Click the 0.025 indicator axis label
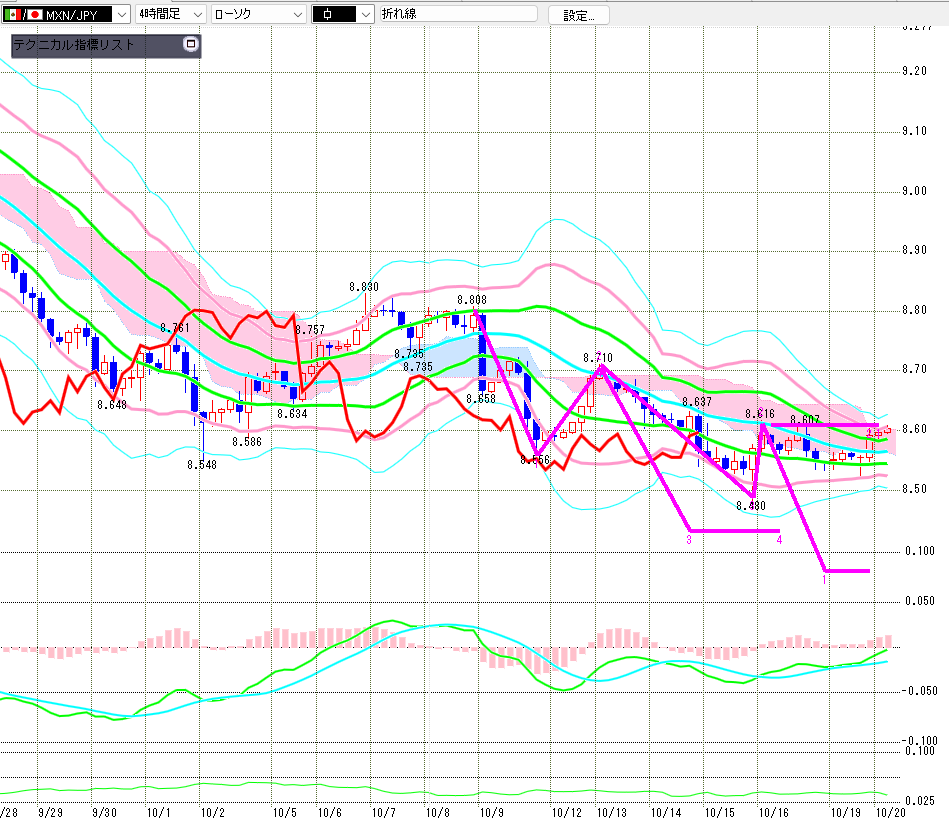Viewport: 949px width, 822px height. (919, 801)
